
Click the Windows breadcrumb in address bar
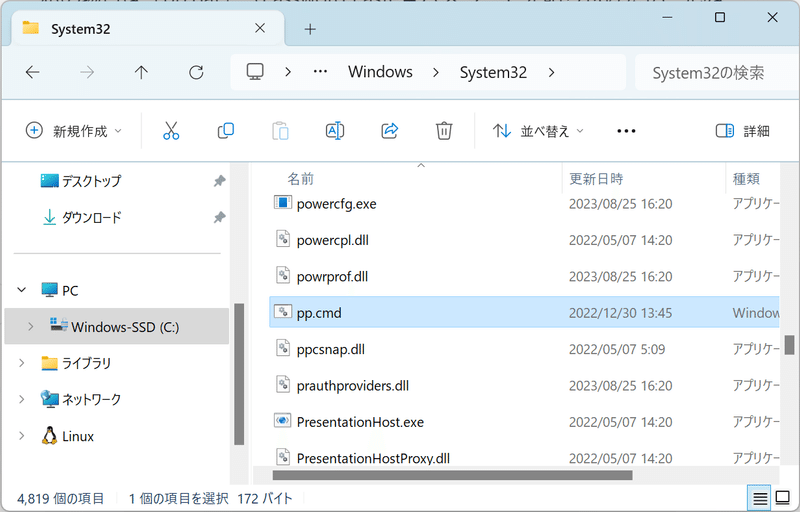(x=381, y=72)
